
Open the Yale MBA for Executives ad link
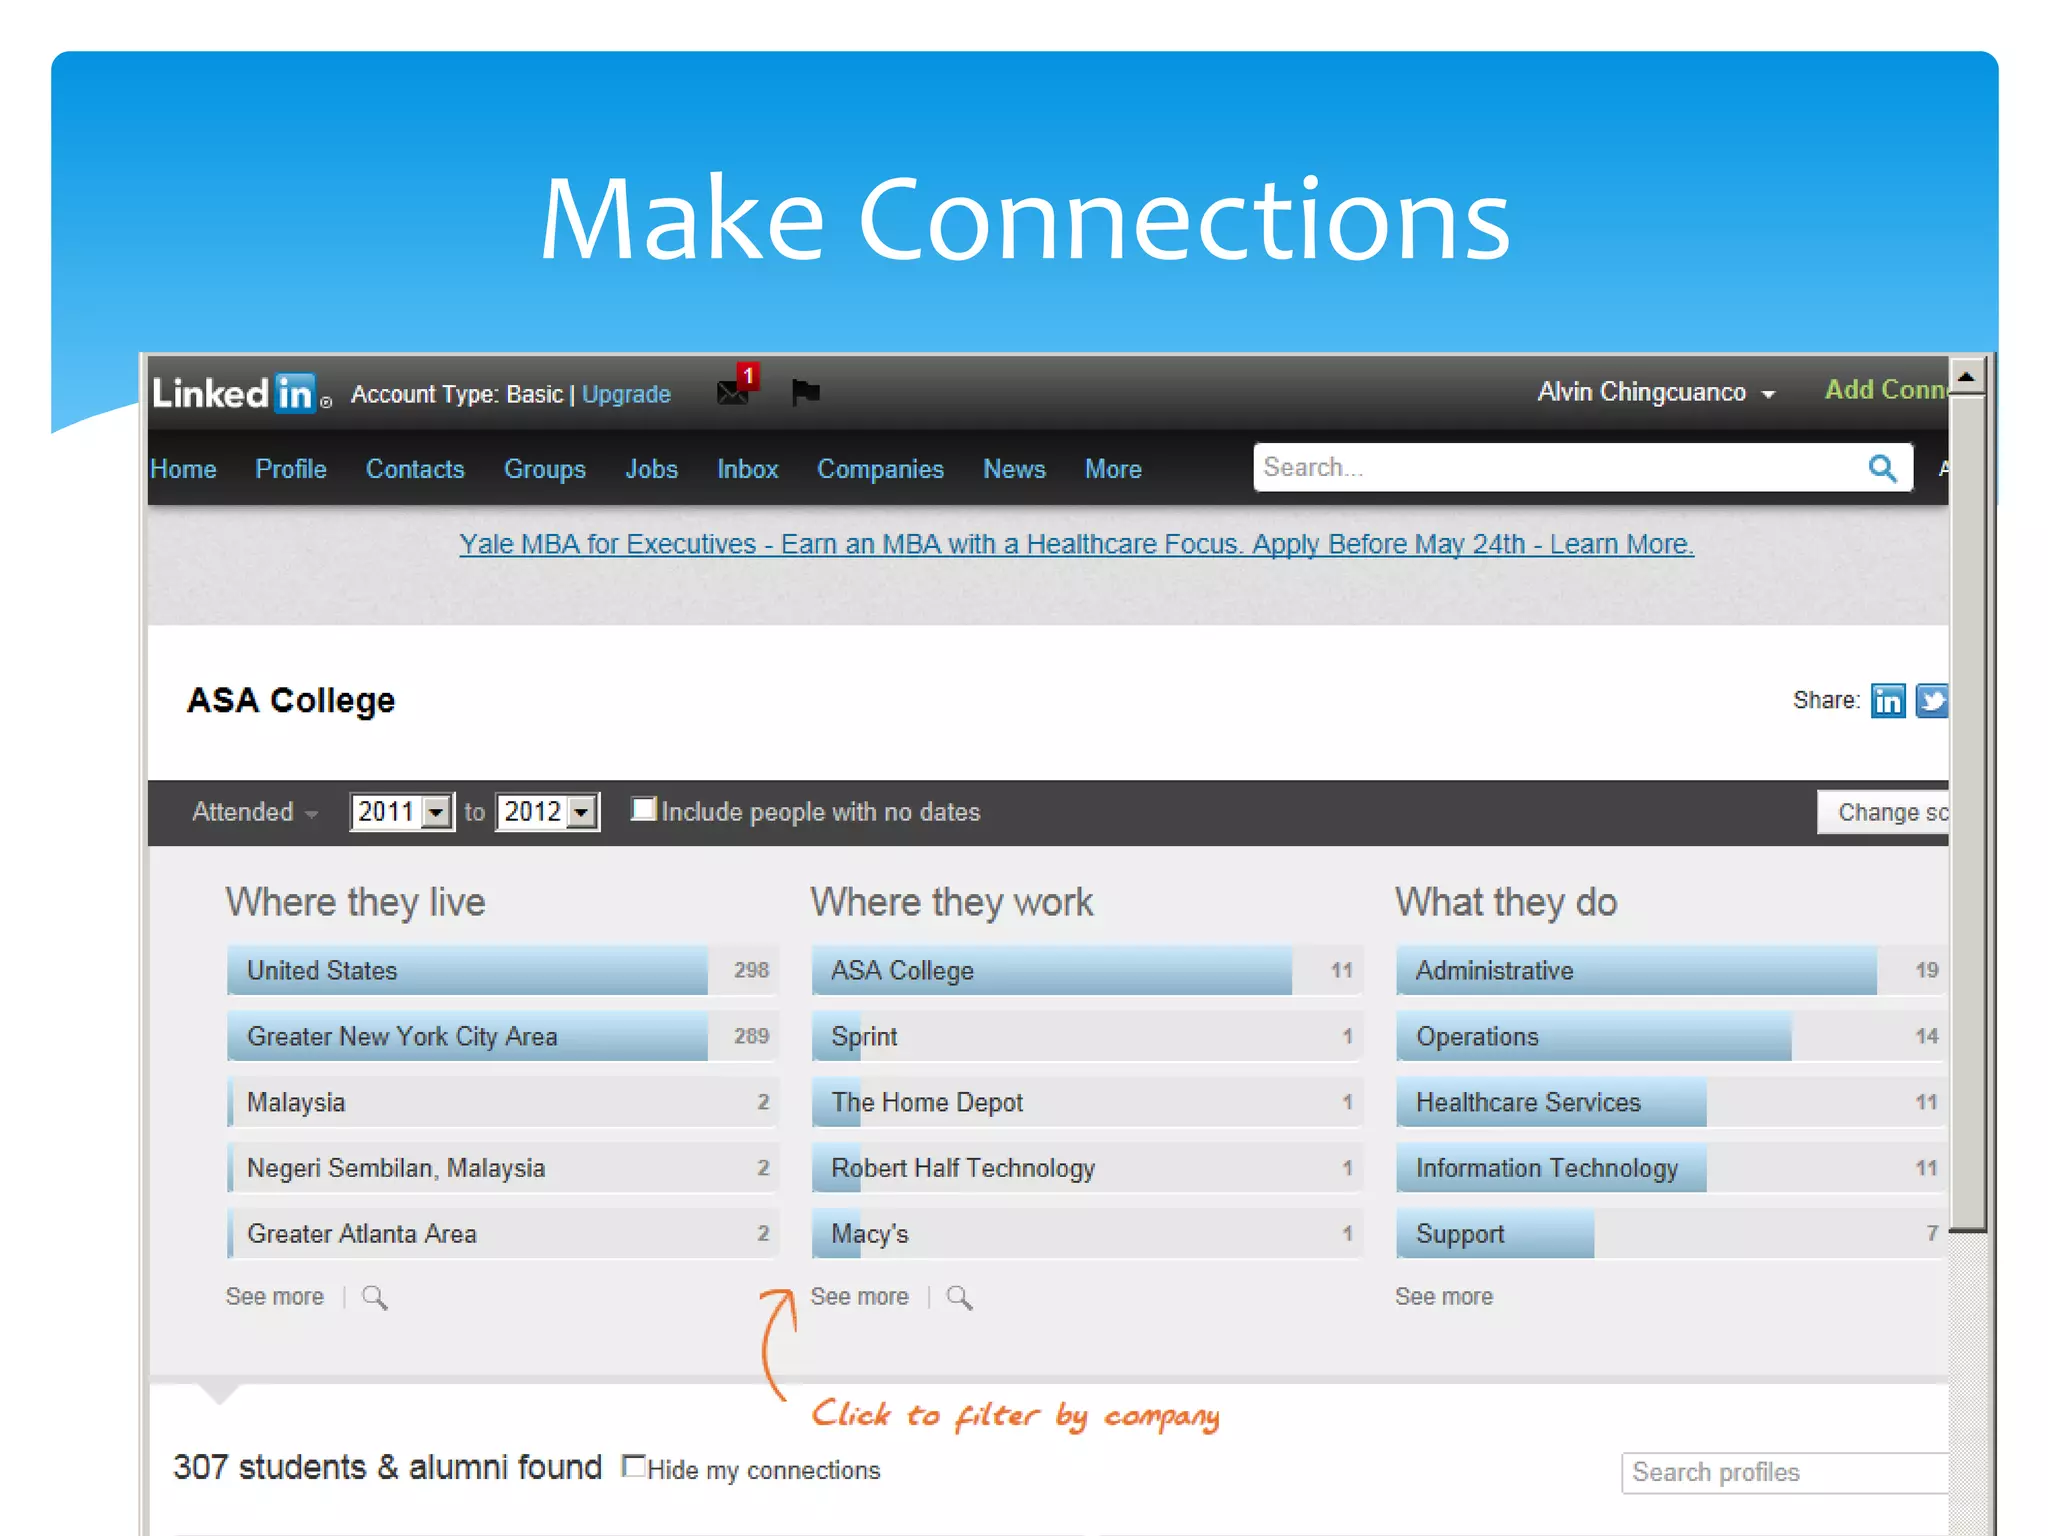[x=1076, y=544]
